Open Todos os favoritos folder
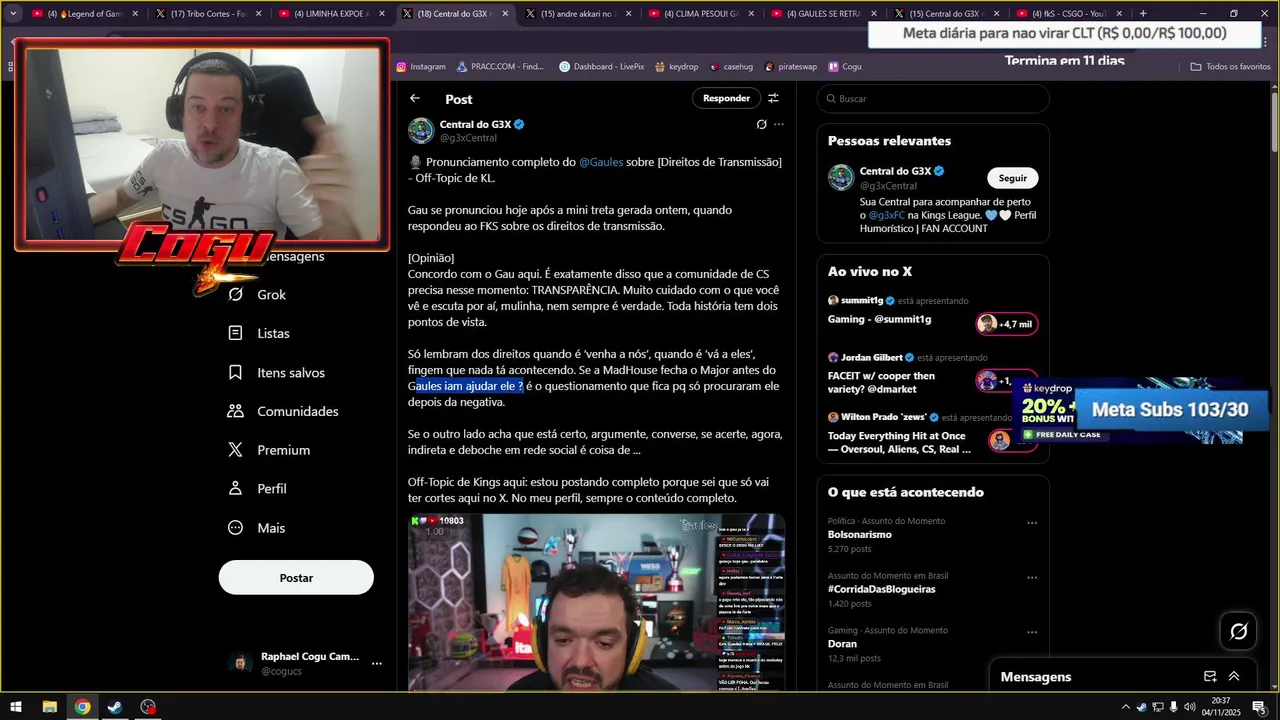The width and height of the screenshot is (1280, 720). click(x=1230, y=66)
